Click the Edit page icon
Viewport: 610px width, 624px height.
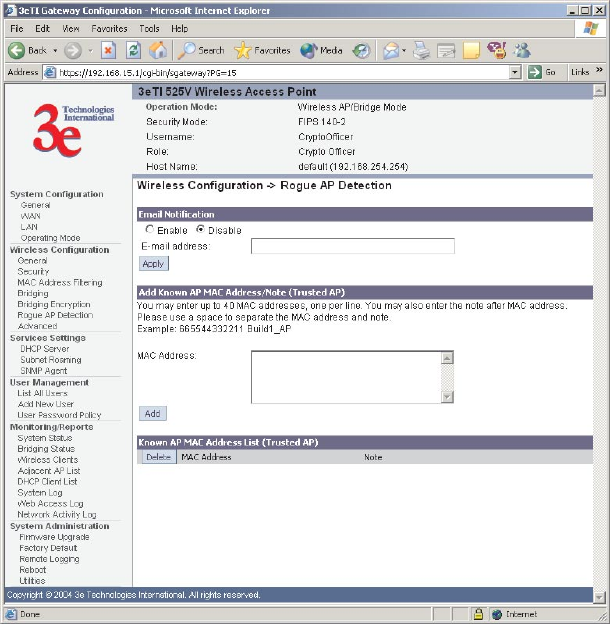(446, 51)
